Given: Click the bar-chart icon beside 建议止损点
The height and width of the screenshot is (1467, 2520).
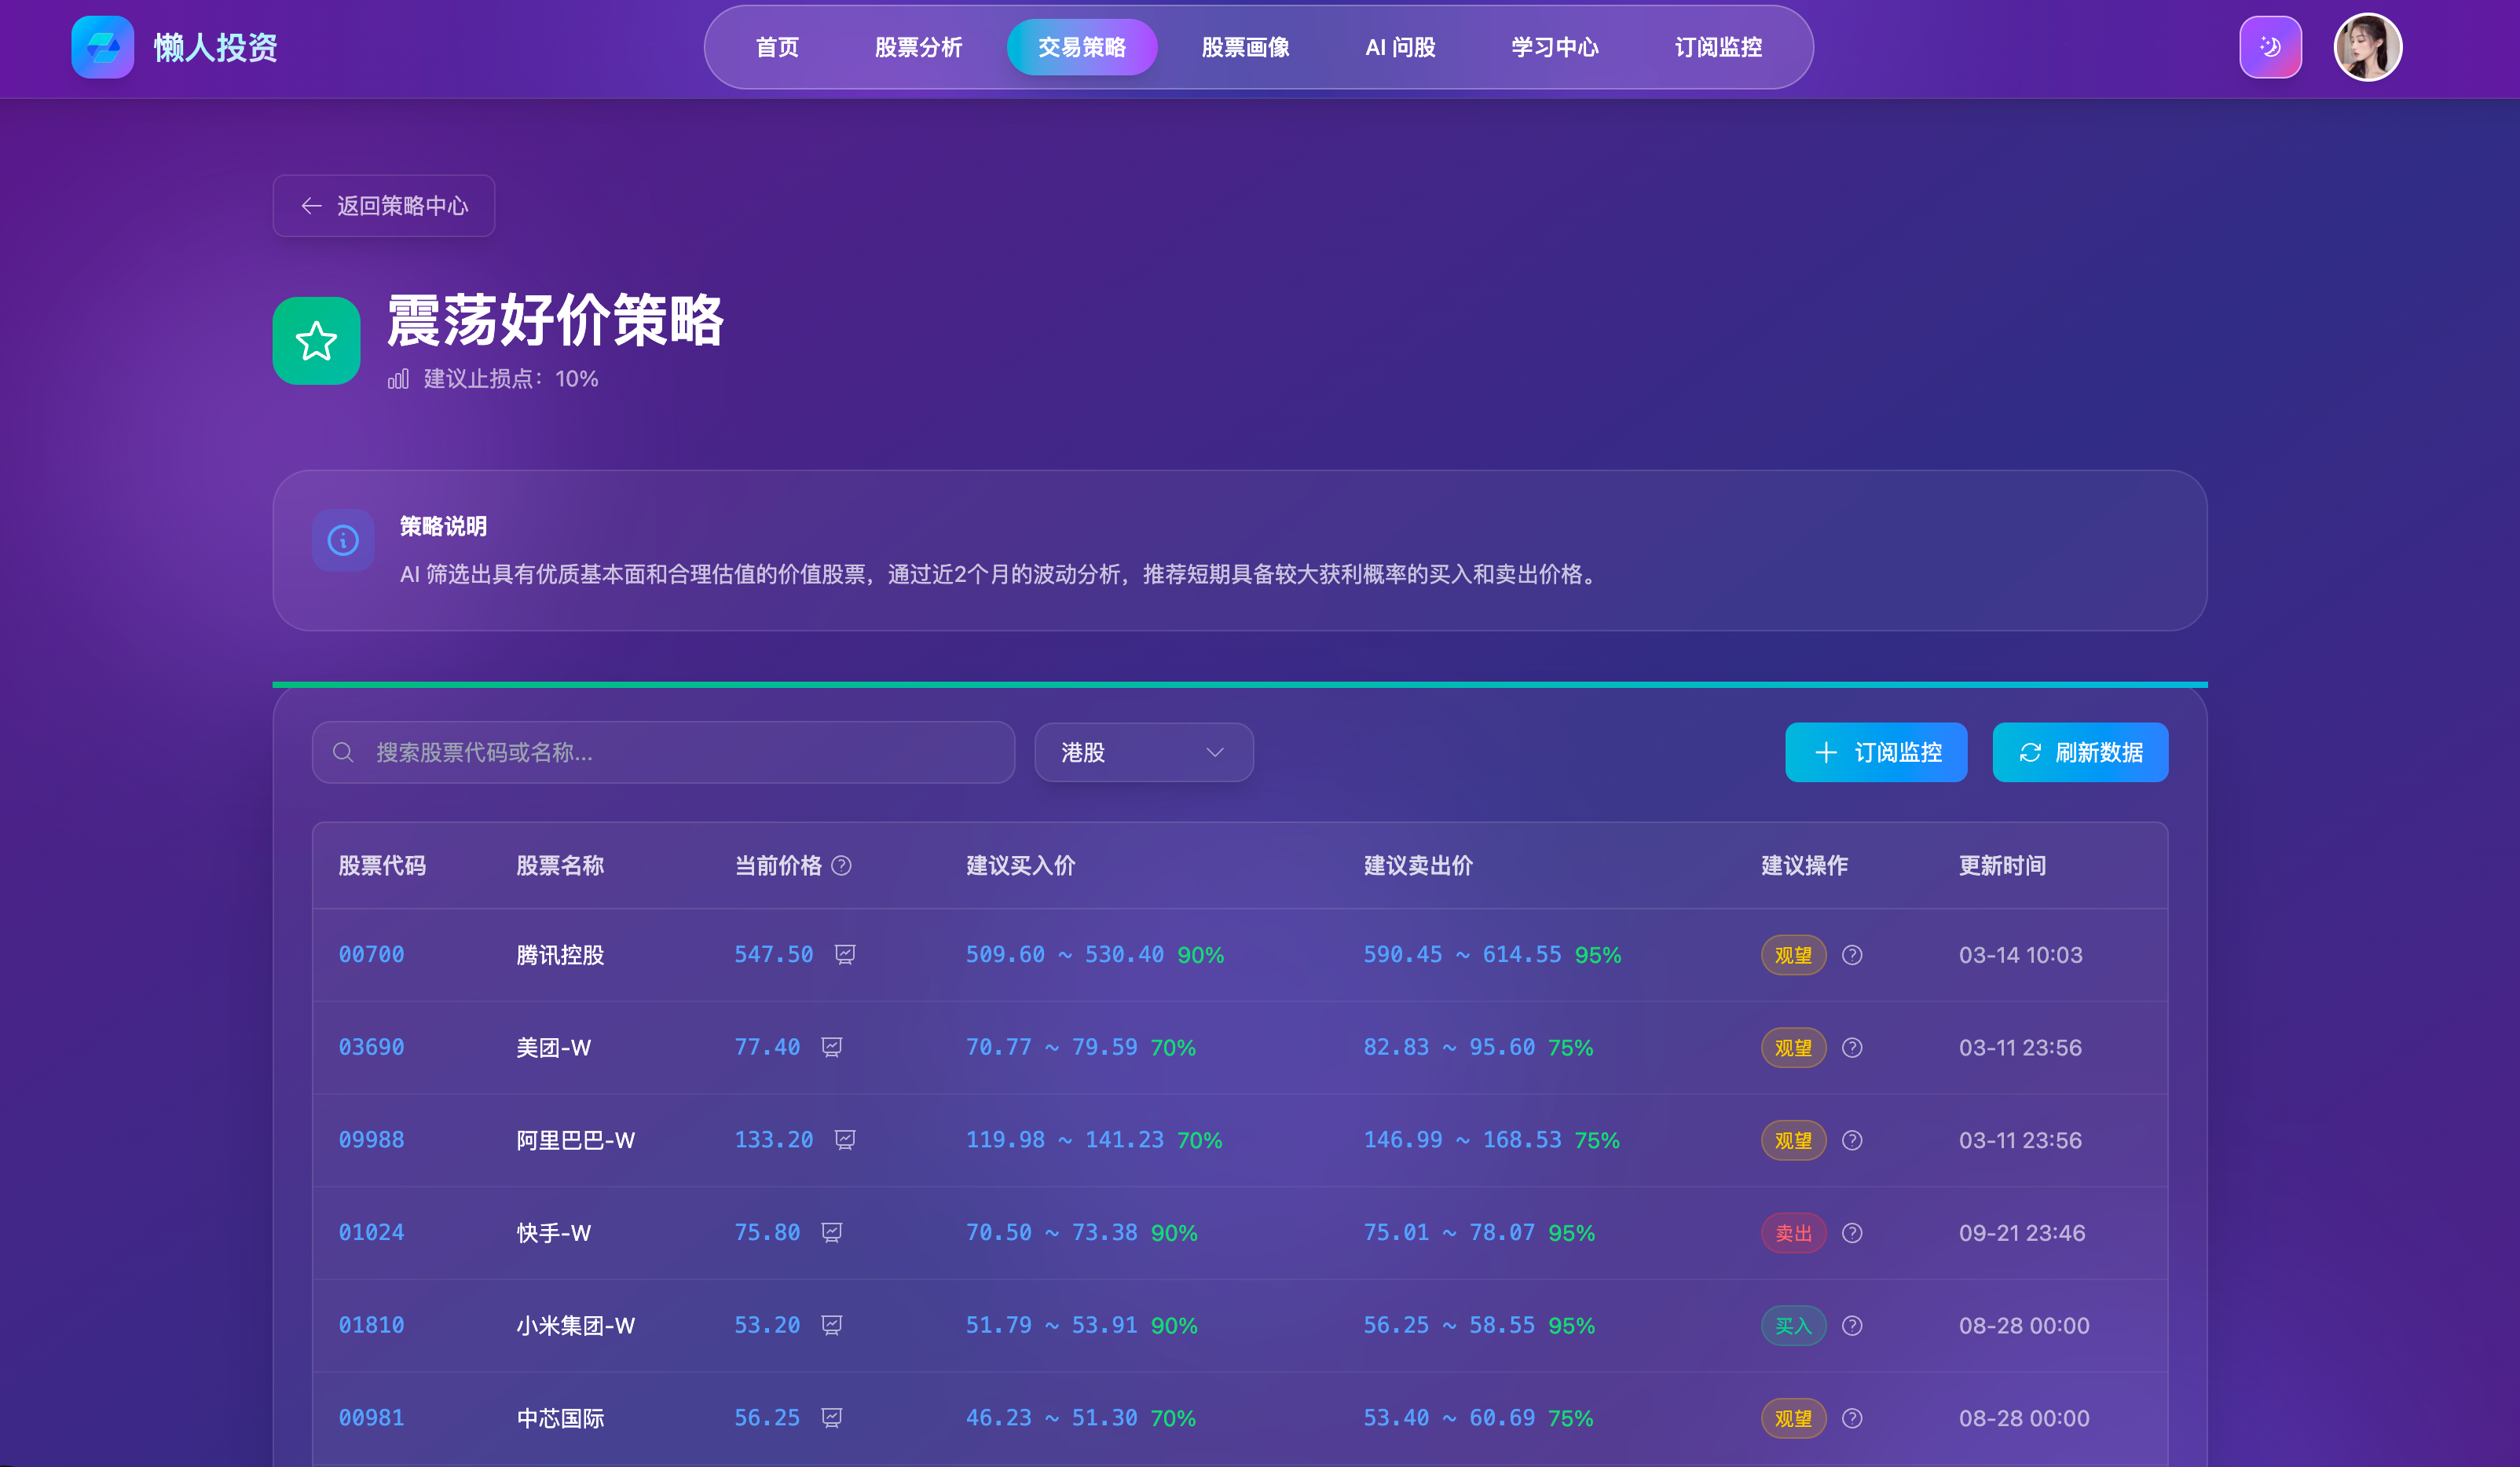Looking at the screenshot, I should tap(398, 379).
